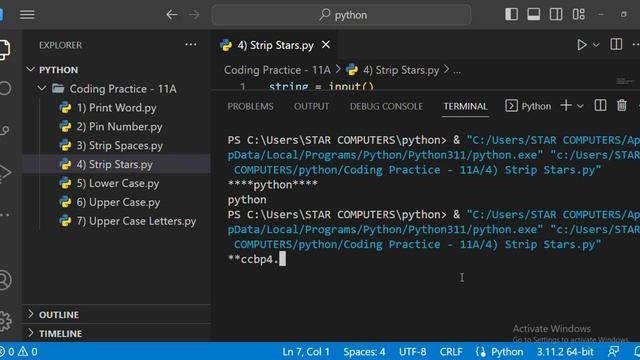Split the terminal panel
This screenshot has width=640, height=360.
[x=600, y=106]
